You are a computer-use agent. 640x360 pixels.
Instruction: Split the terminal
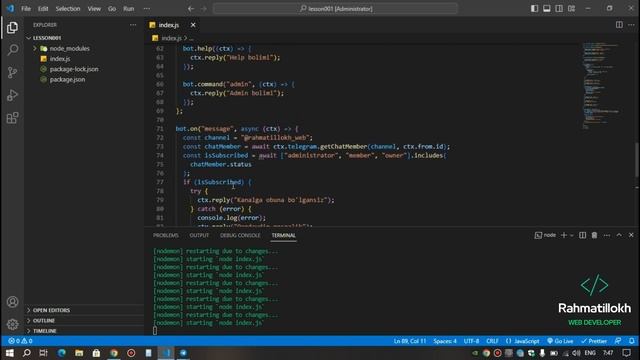582,235
